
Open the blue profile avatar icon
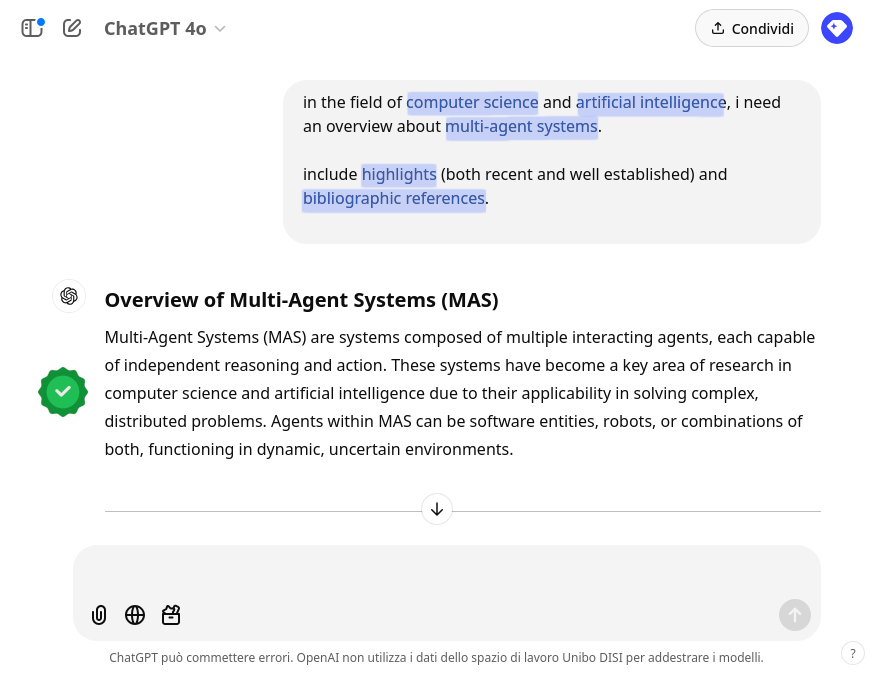click(x=837, y=28)
